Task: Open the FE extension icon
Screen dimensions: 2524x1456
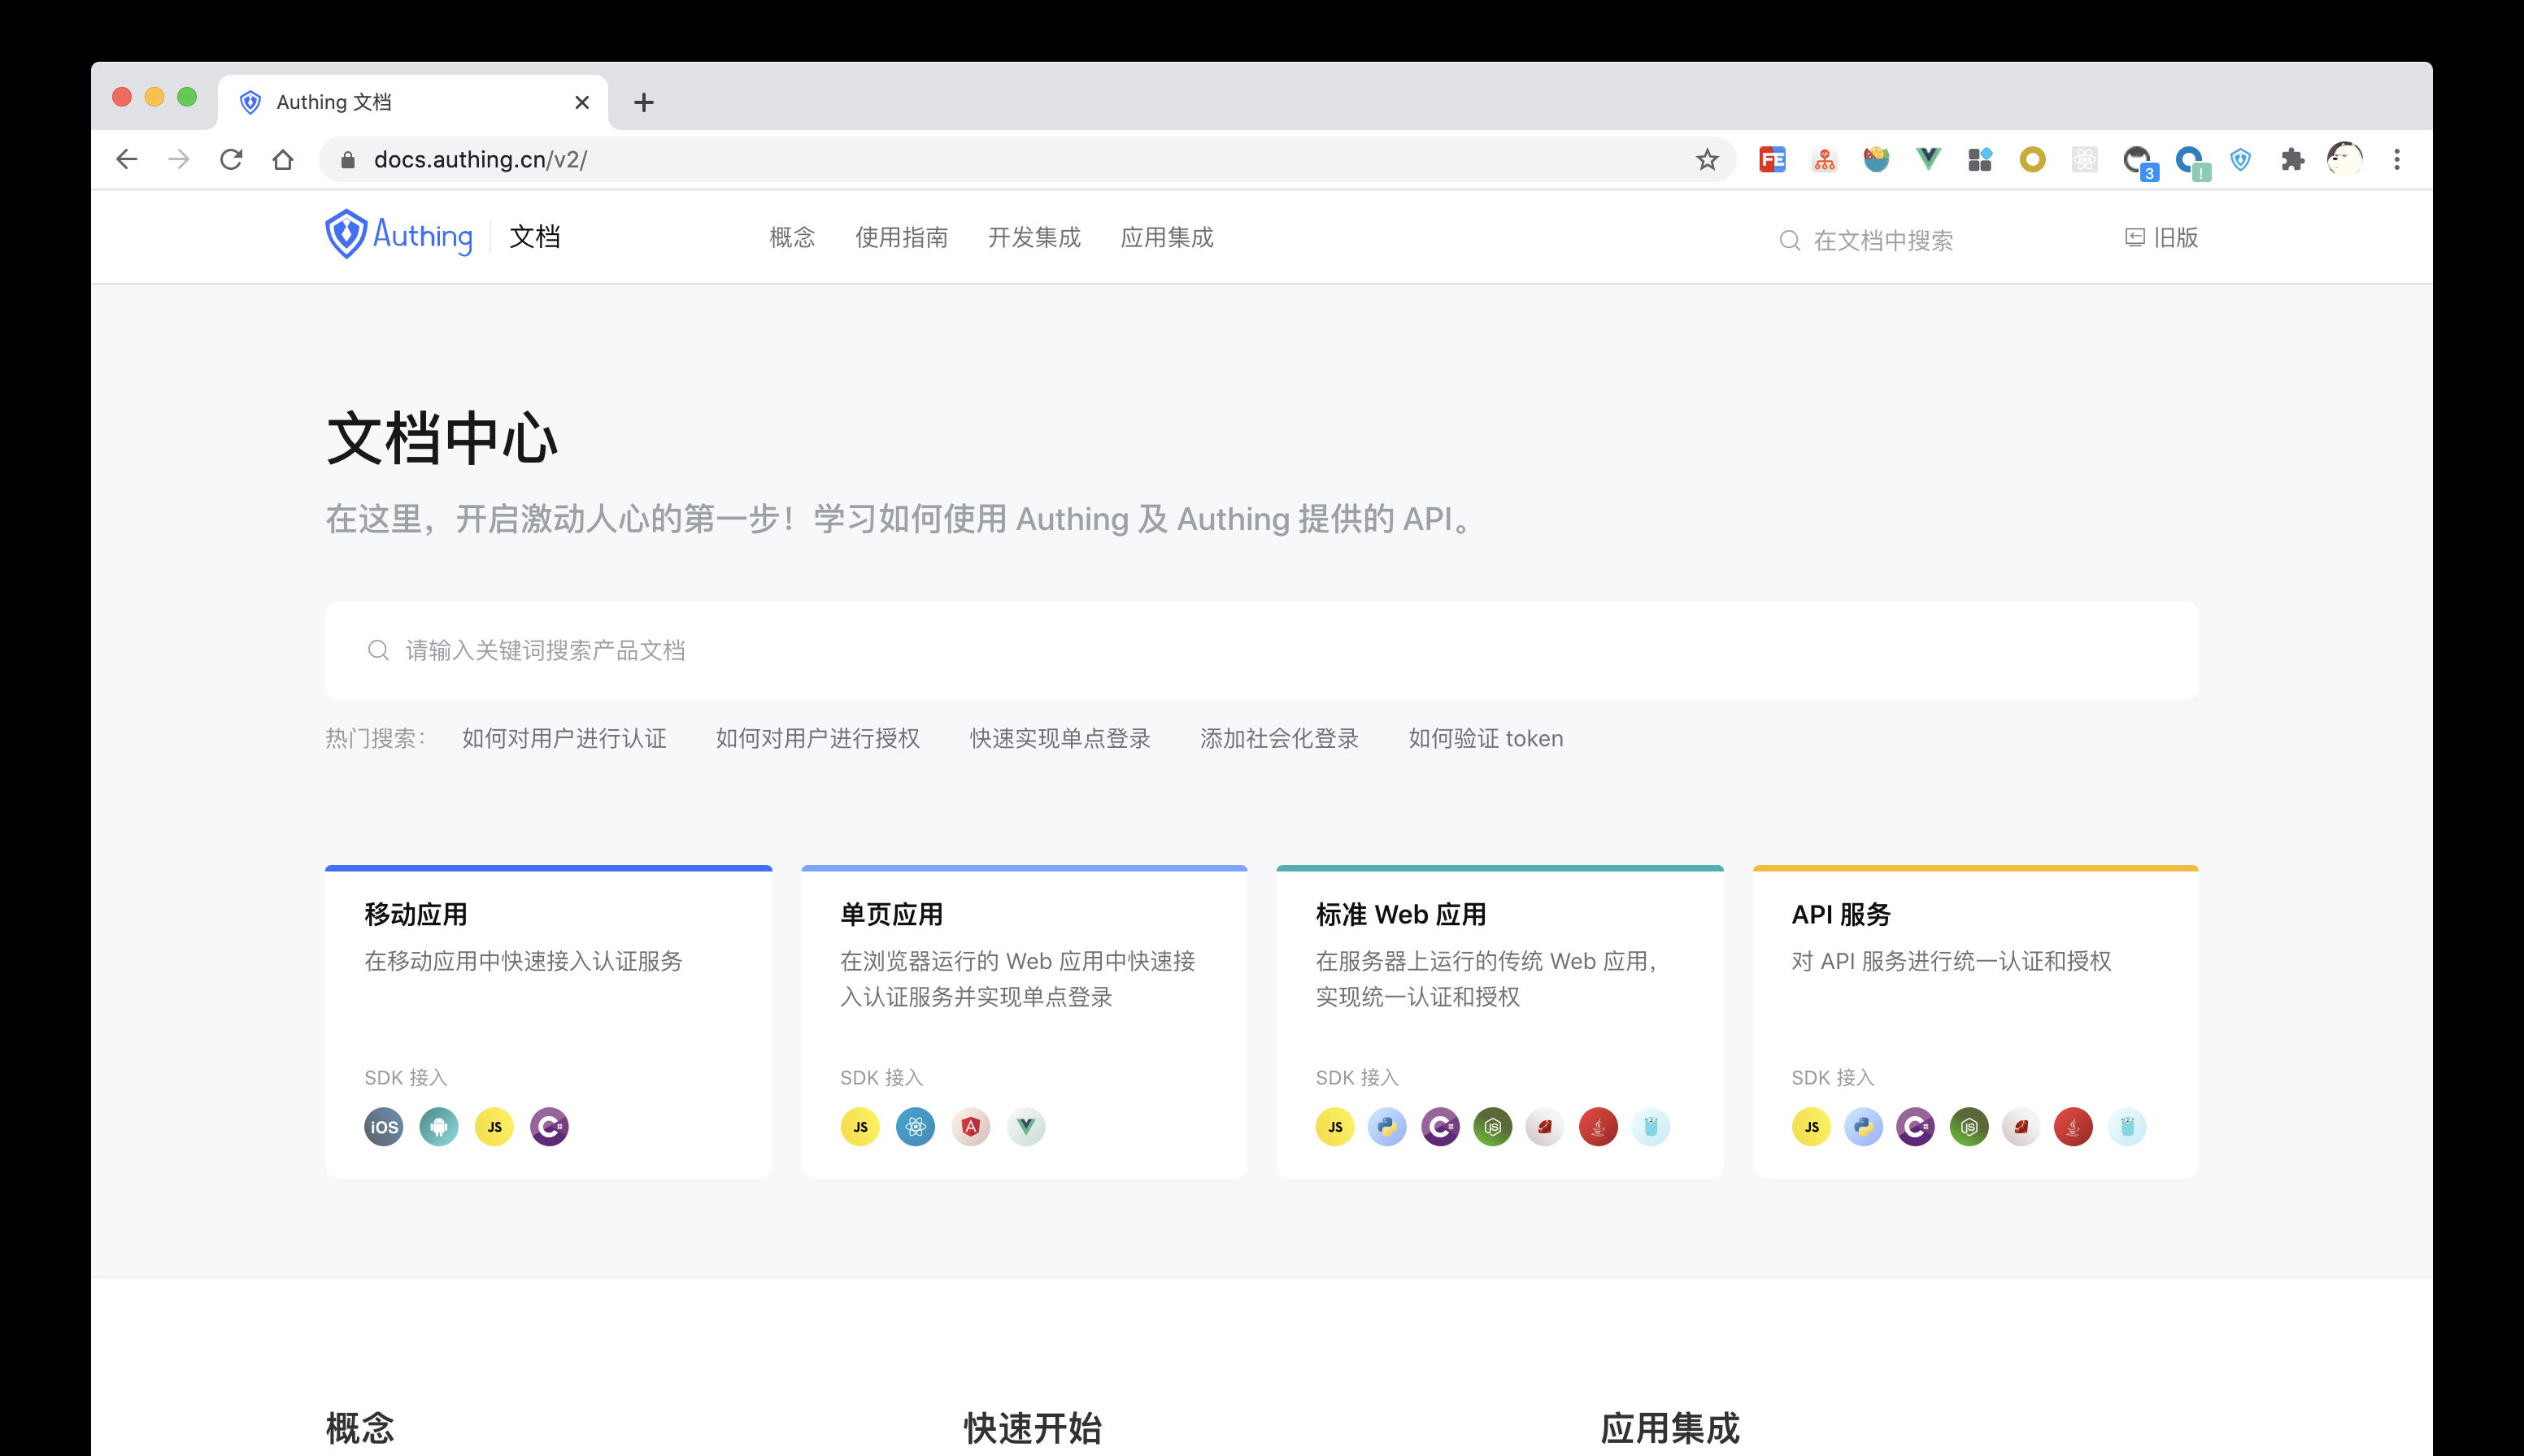Action: coord(1772,159)
